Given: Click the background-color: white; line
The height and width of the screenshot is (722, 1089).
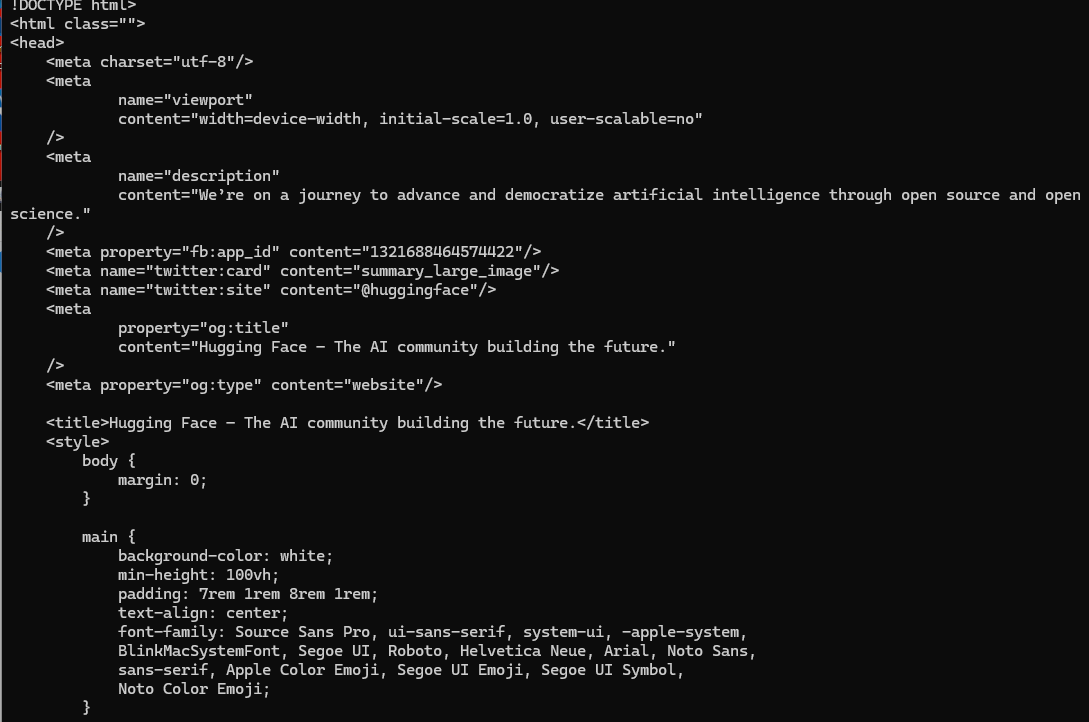Looking at the screenshot, I should pyautogui.click(x=225, y=556).
